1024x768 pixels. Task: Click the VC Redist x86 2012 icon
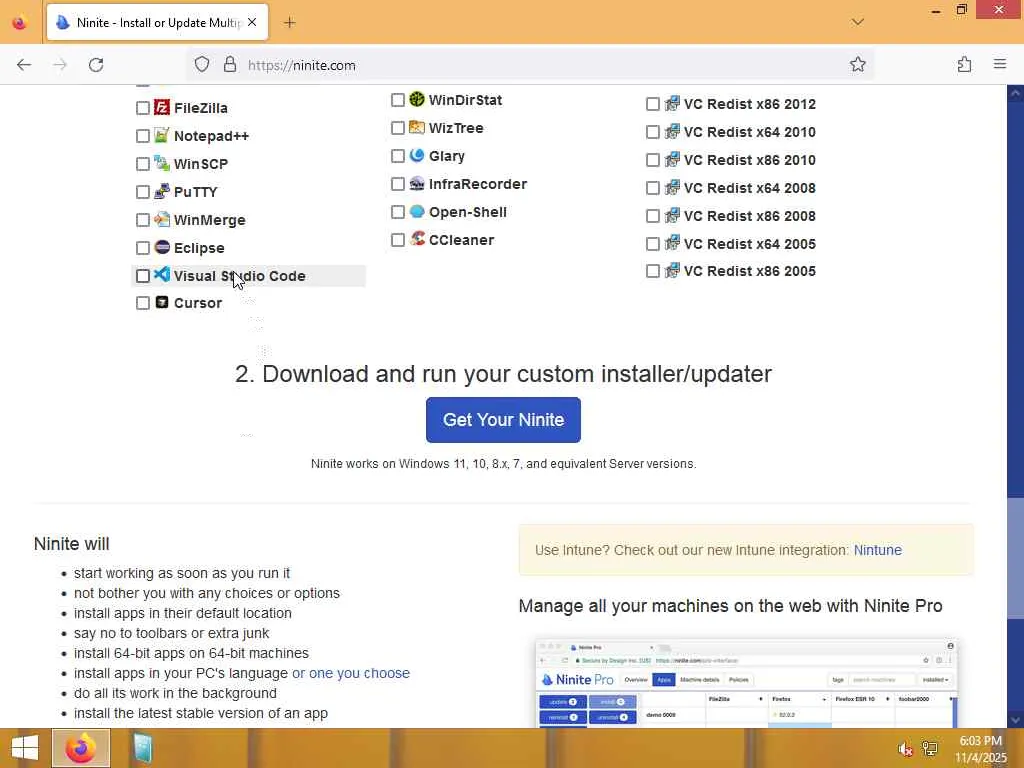(672, 103)
